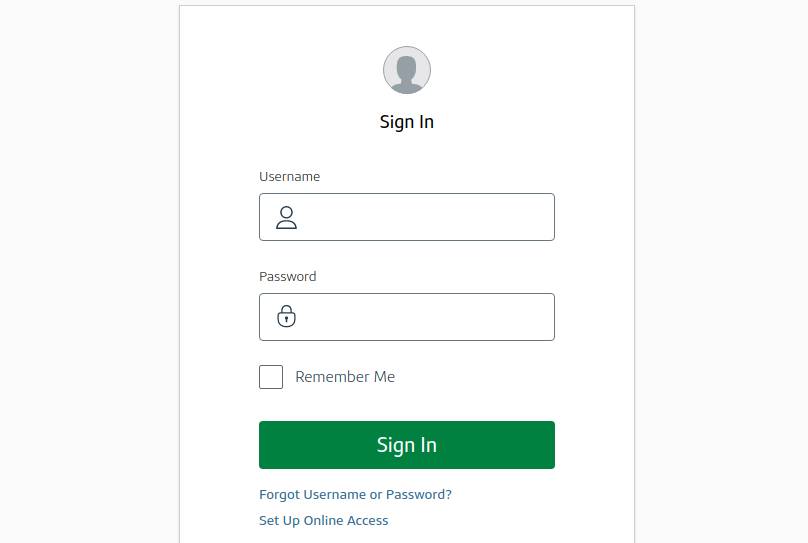Click the word Forgot in the recovery link

point(281,494)
